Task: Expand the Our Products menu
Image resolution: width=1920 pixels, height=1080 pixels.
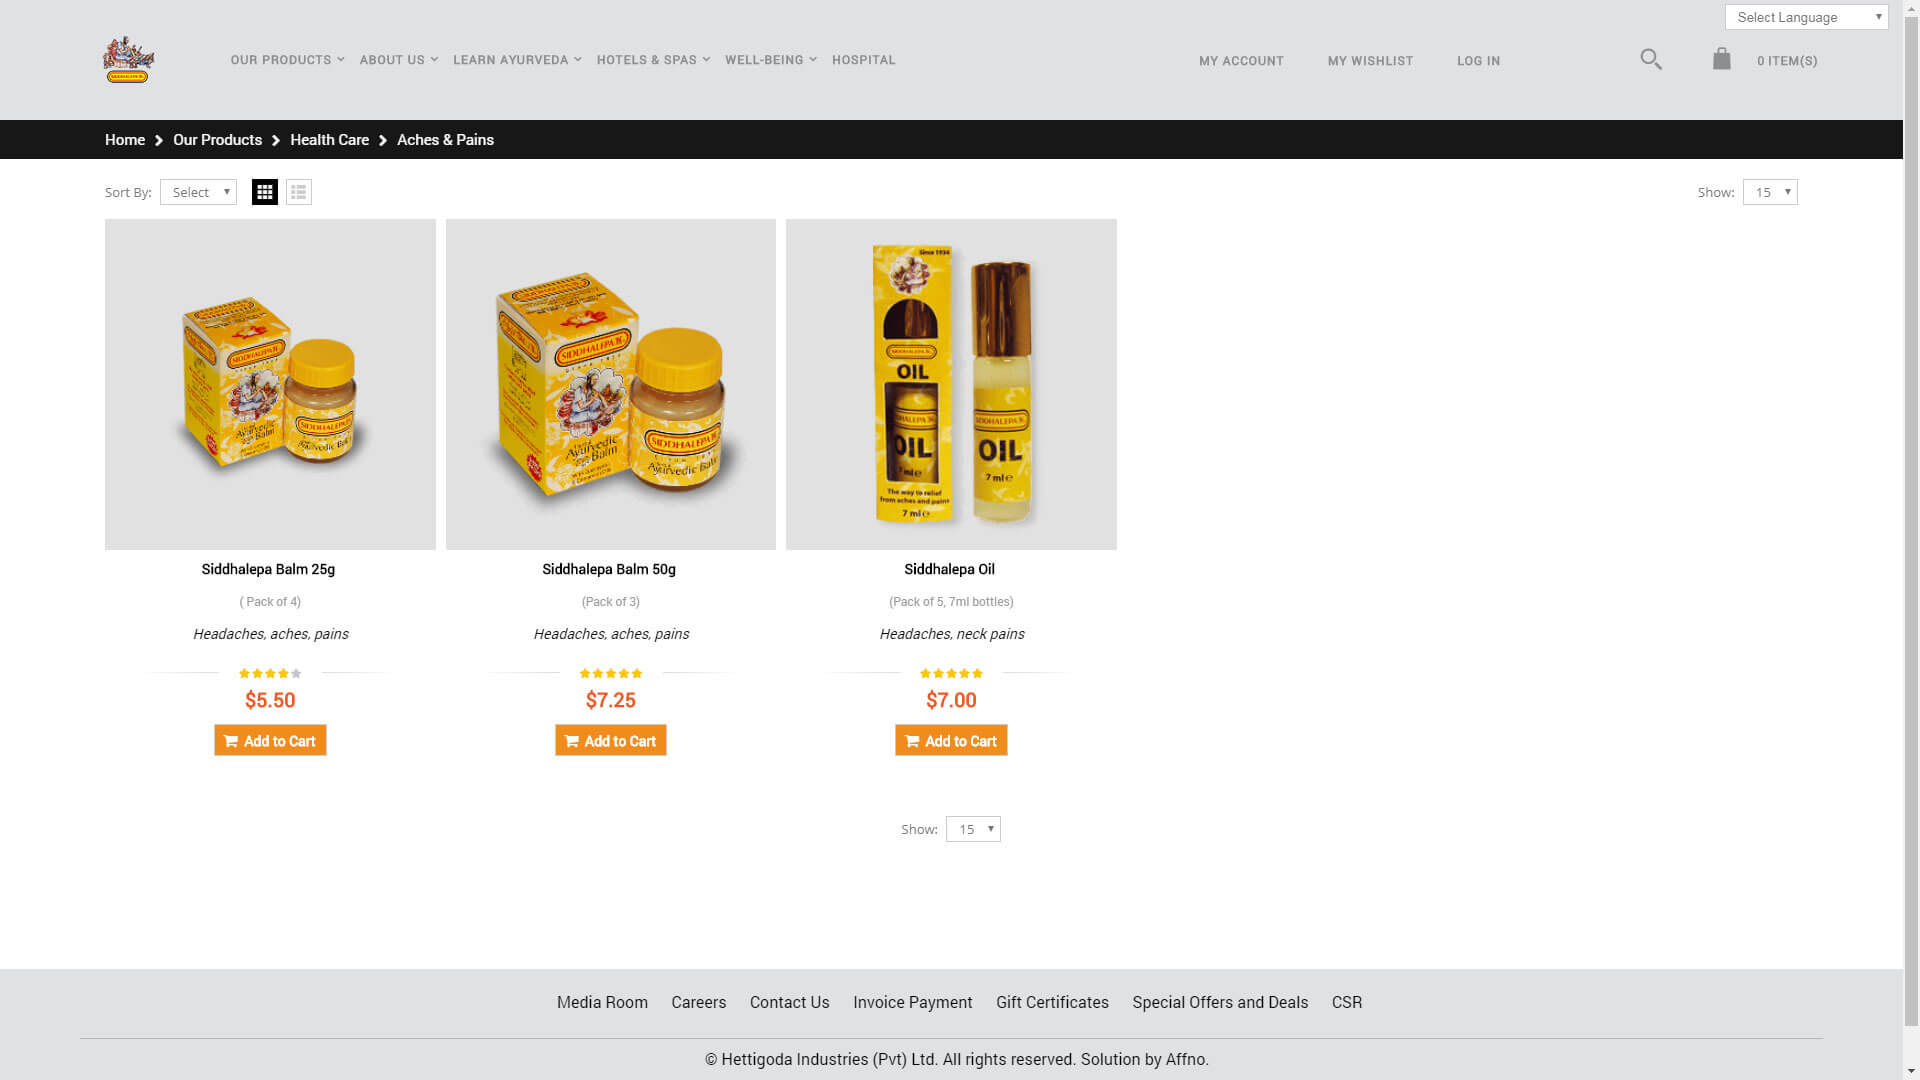Action: click(x=287, y=60)
